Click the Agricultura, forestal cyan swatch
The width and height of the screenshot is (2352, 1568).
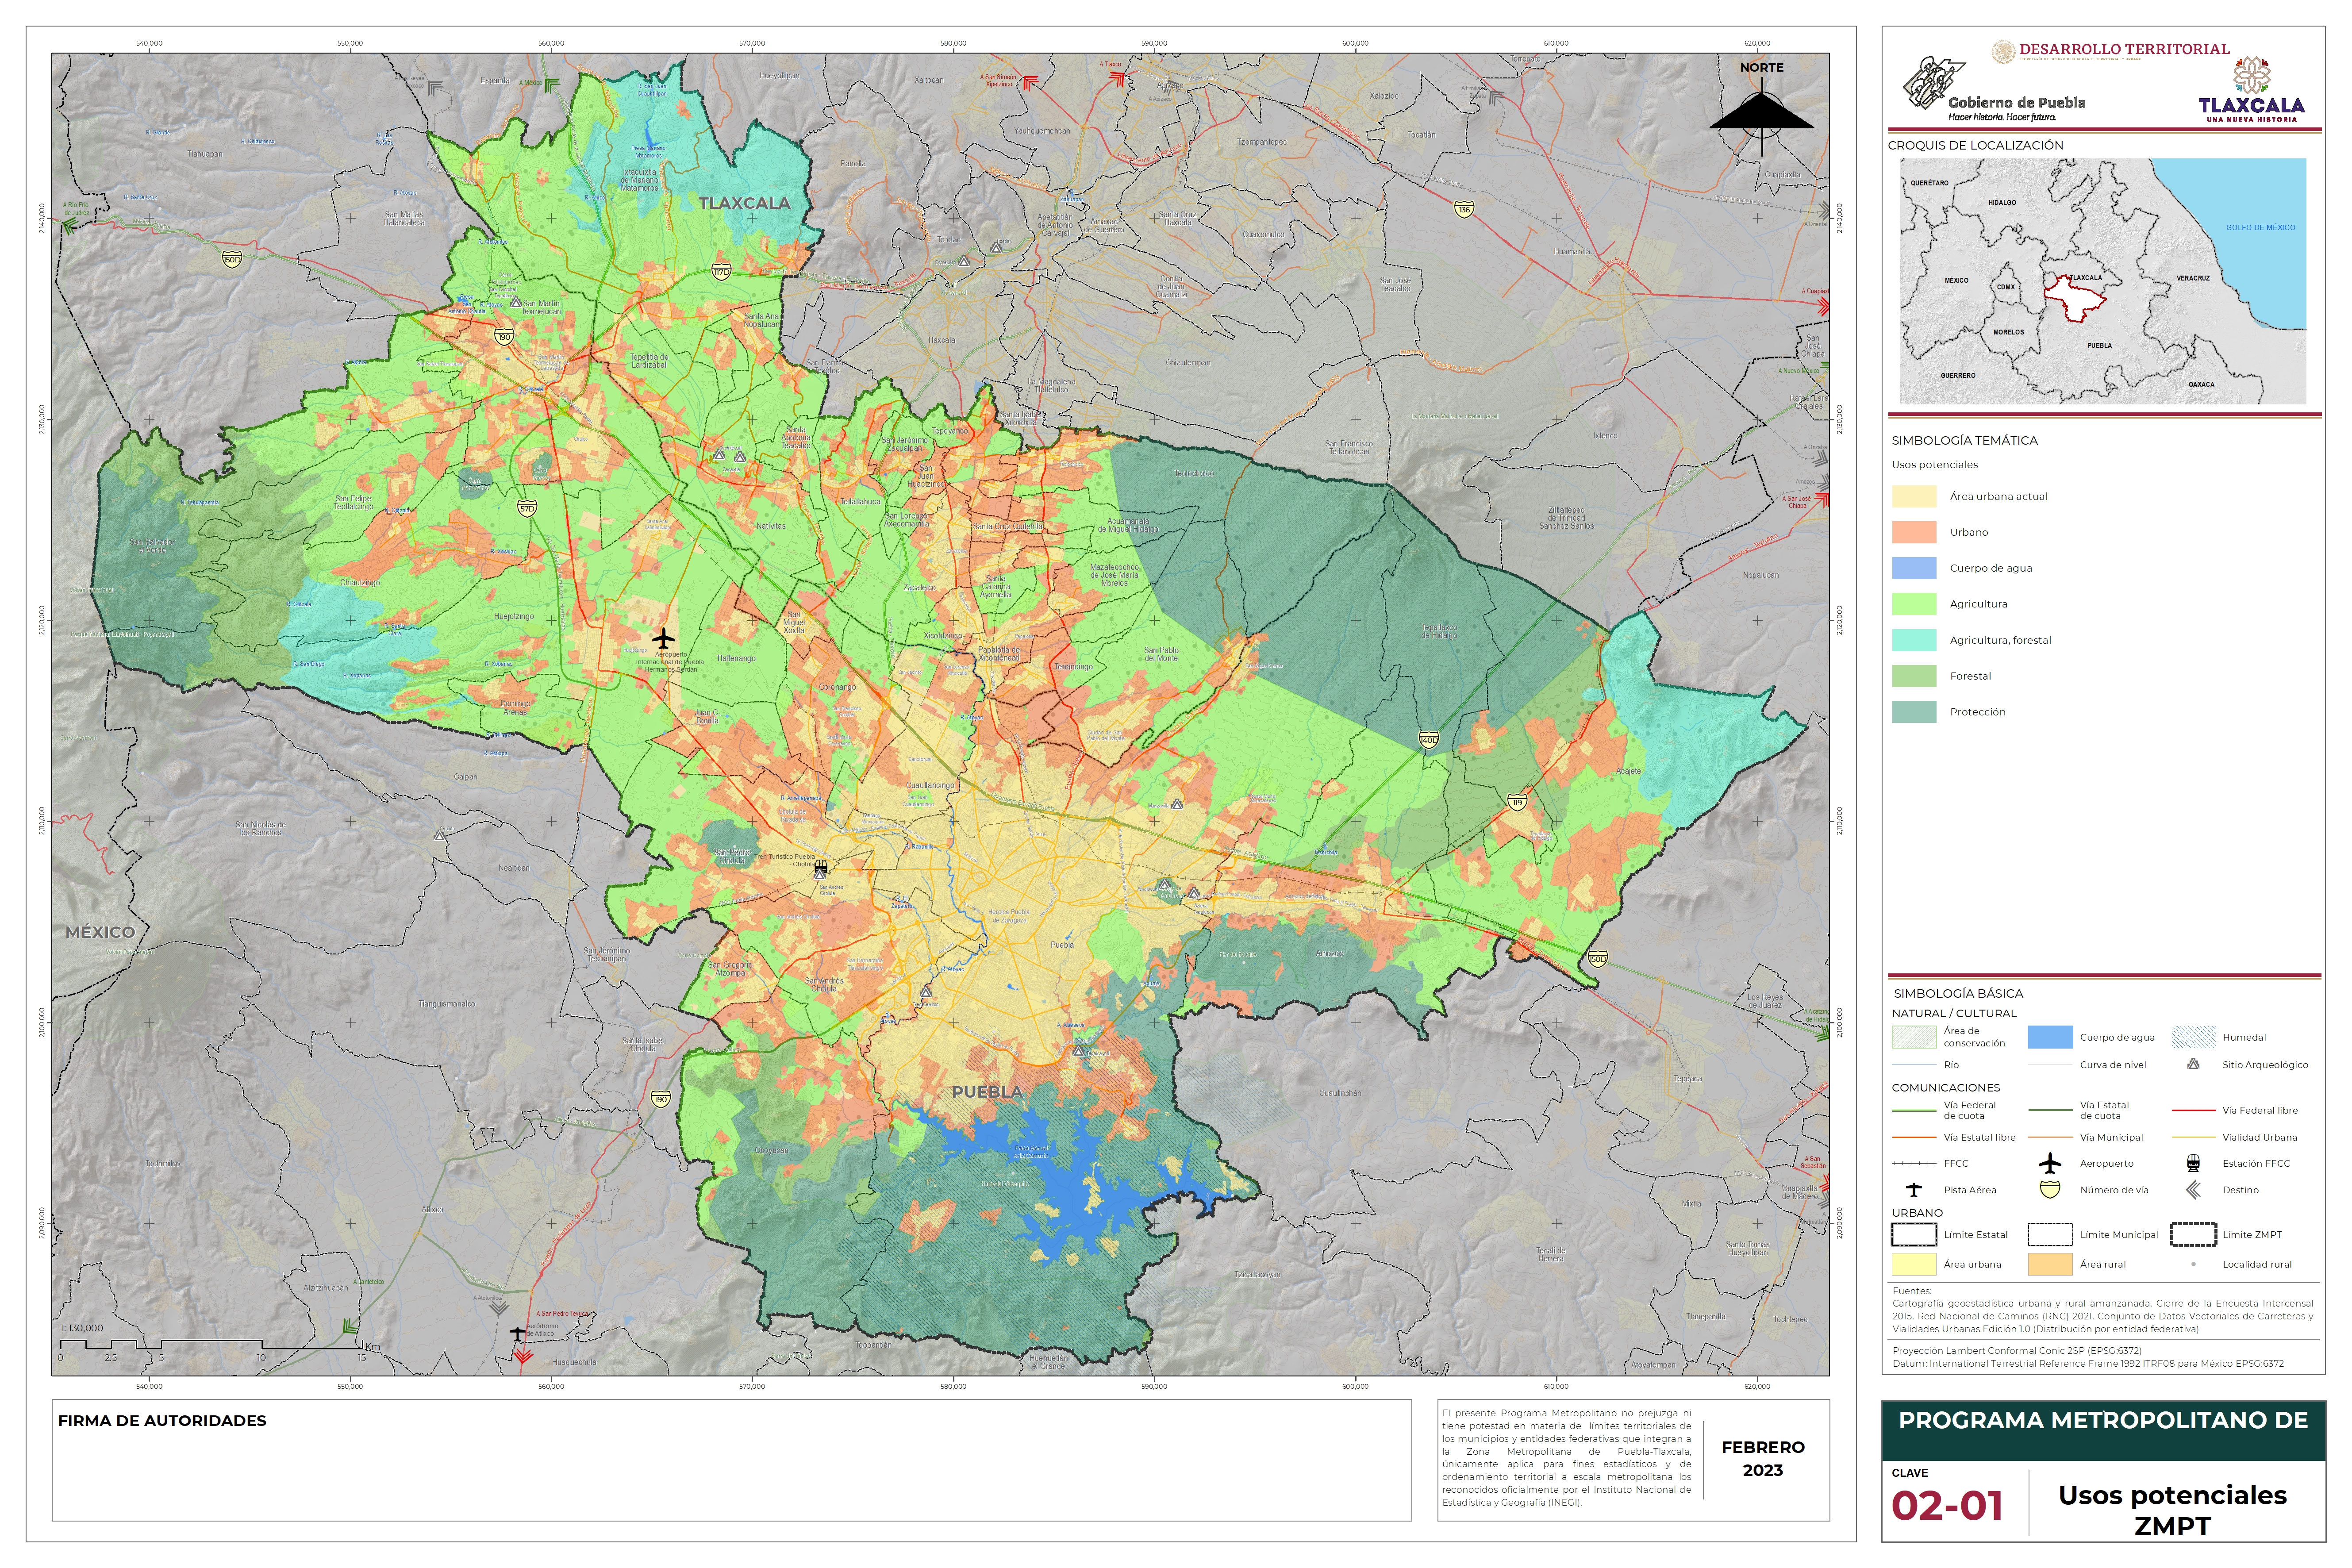click(x=1914, y=640)
